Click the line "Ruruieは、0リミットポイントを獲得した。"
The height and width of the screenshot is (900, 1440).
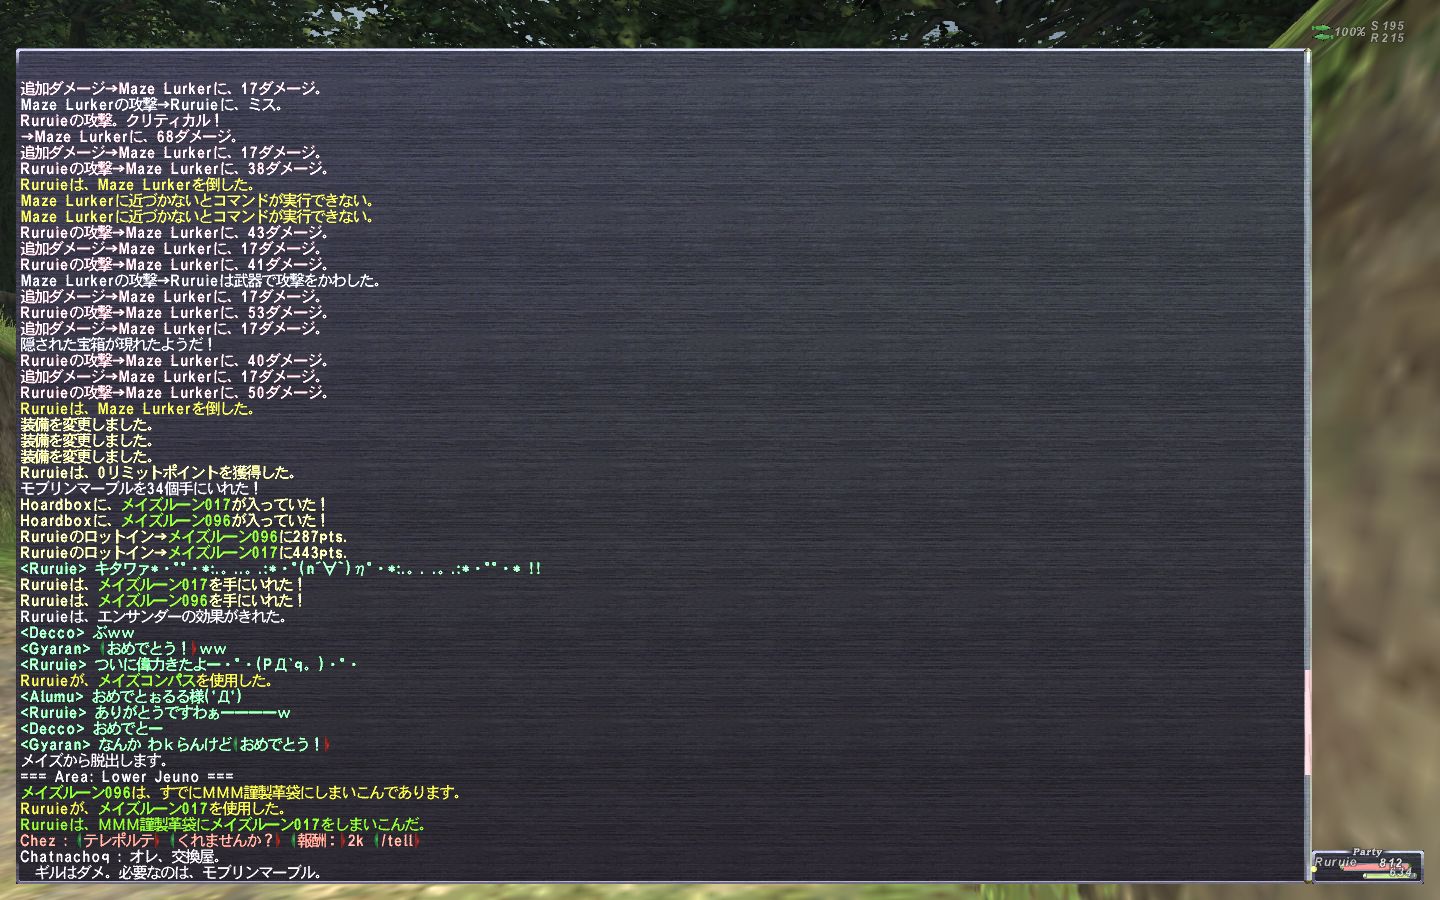[158, 472]
